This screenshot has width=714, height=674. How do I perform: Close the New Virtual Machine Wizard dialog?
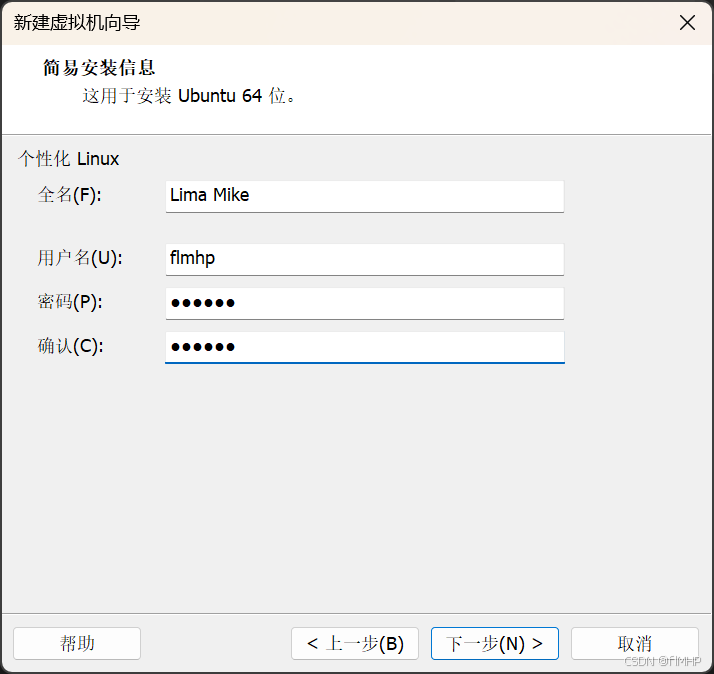click(x=687, y=22)
